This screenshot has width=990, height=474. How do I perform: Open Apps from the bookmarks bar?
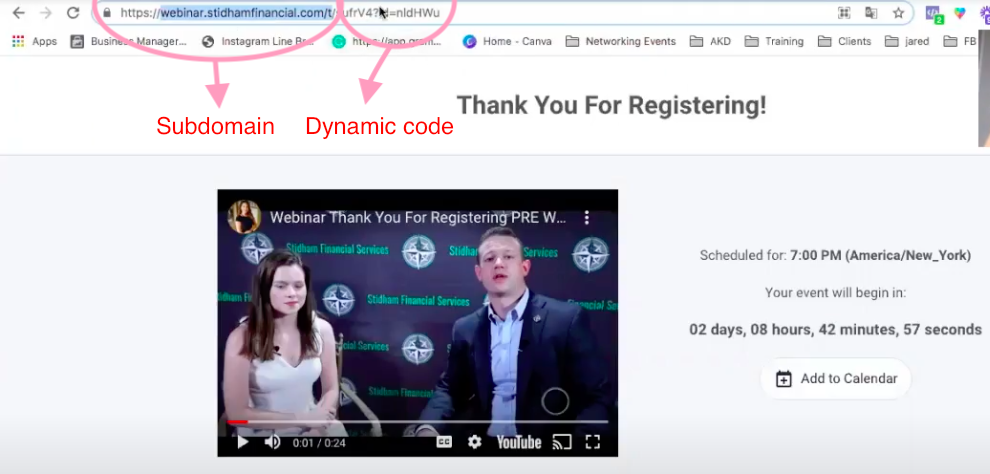pyautogui.click(x=35, y=42)
